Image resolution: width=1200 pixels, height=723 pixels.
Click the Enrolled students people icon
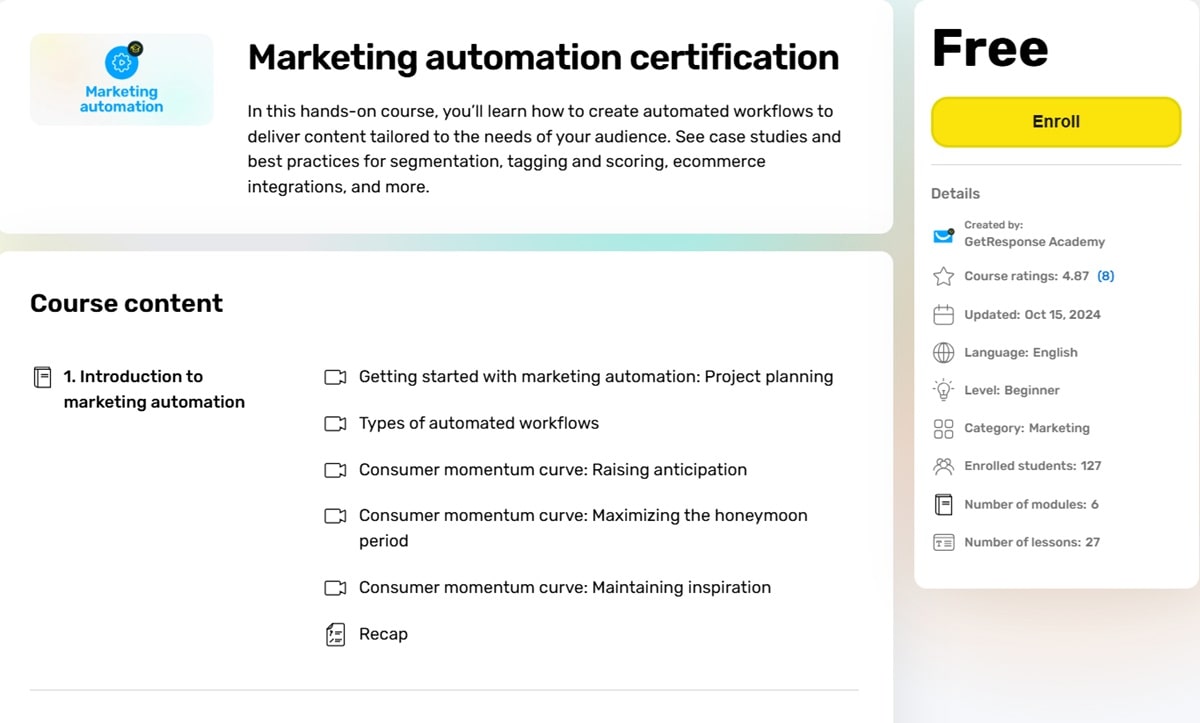pyautogui.click(x=942, y=466)
